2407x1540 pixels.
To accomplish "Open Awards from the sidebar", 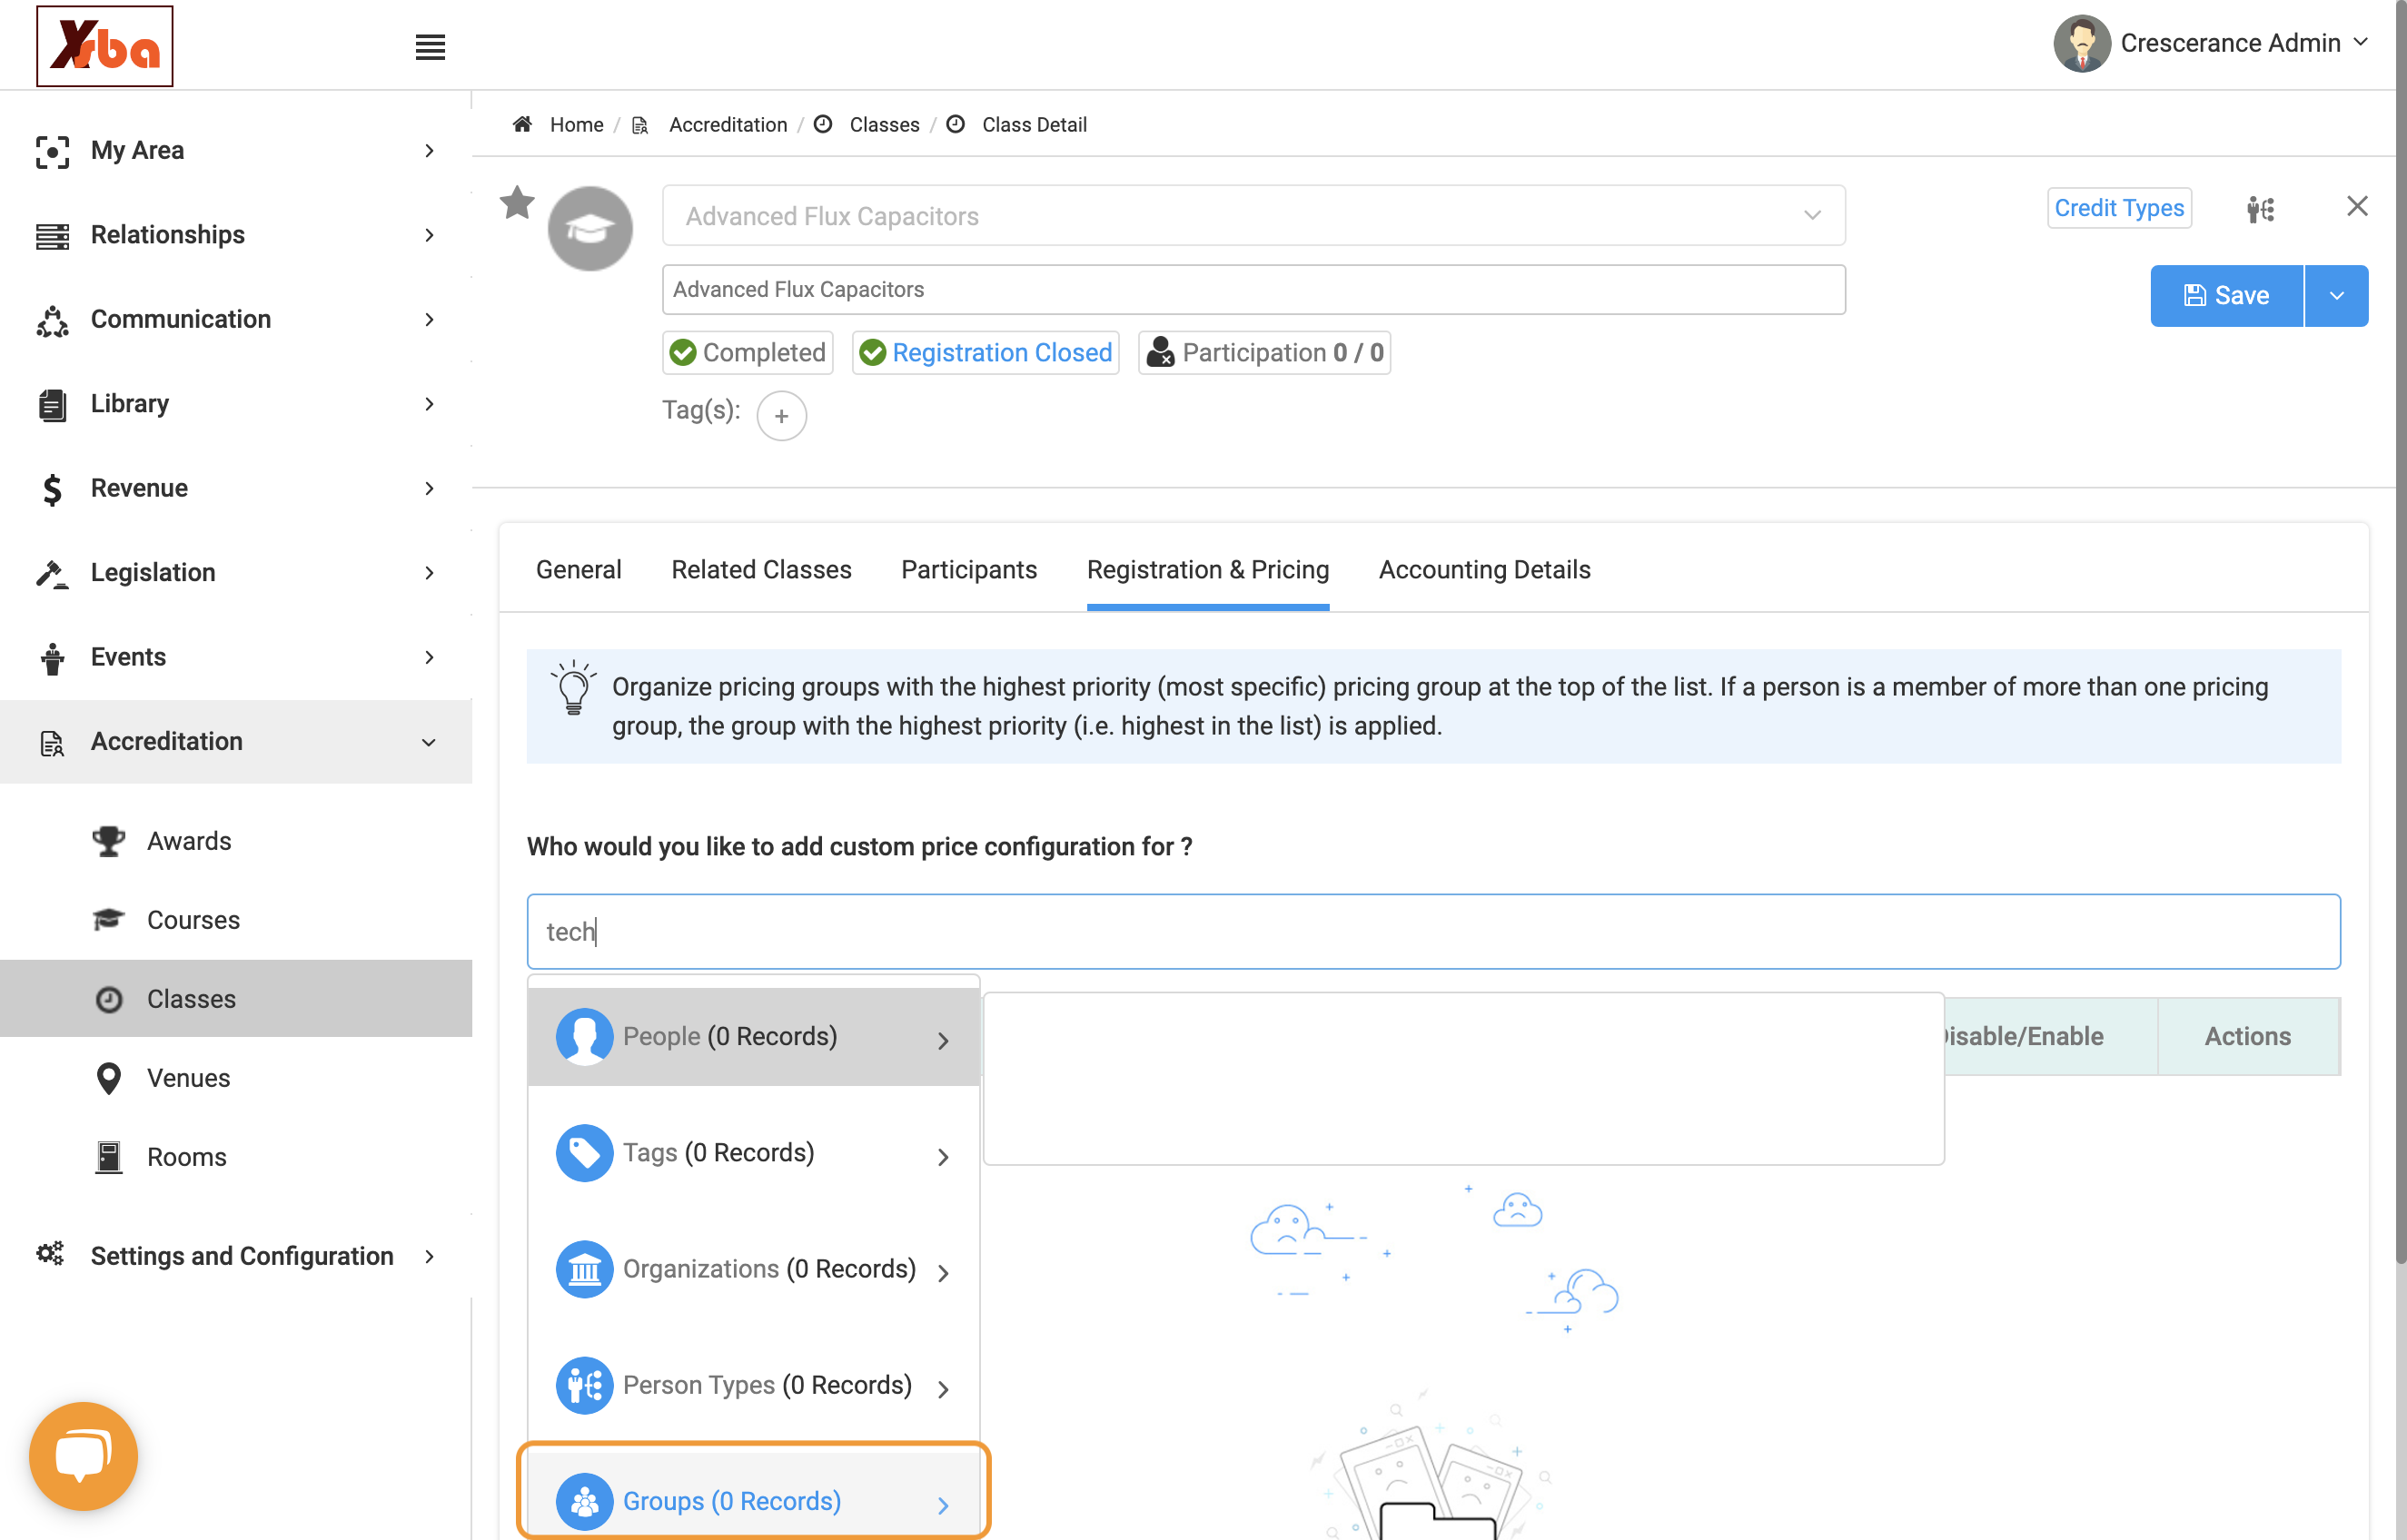I will point(188,841).
